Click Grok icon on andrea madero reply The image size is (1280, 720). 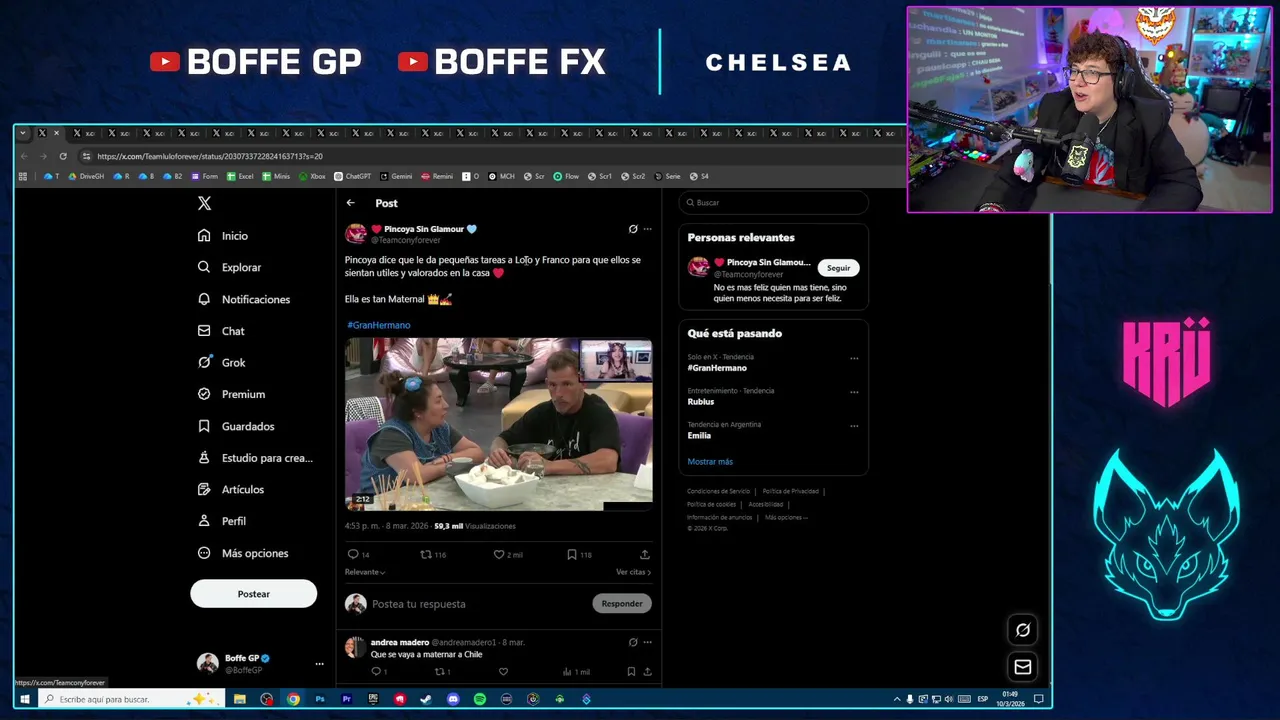tap(633, 642)
